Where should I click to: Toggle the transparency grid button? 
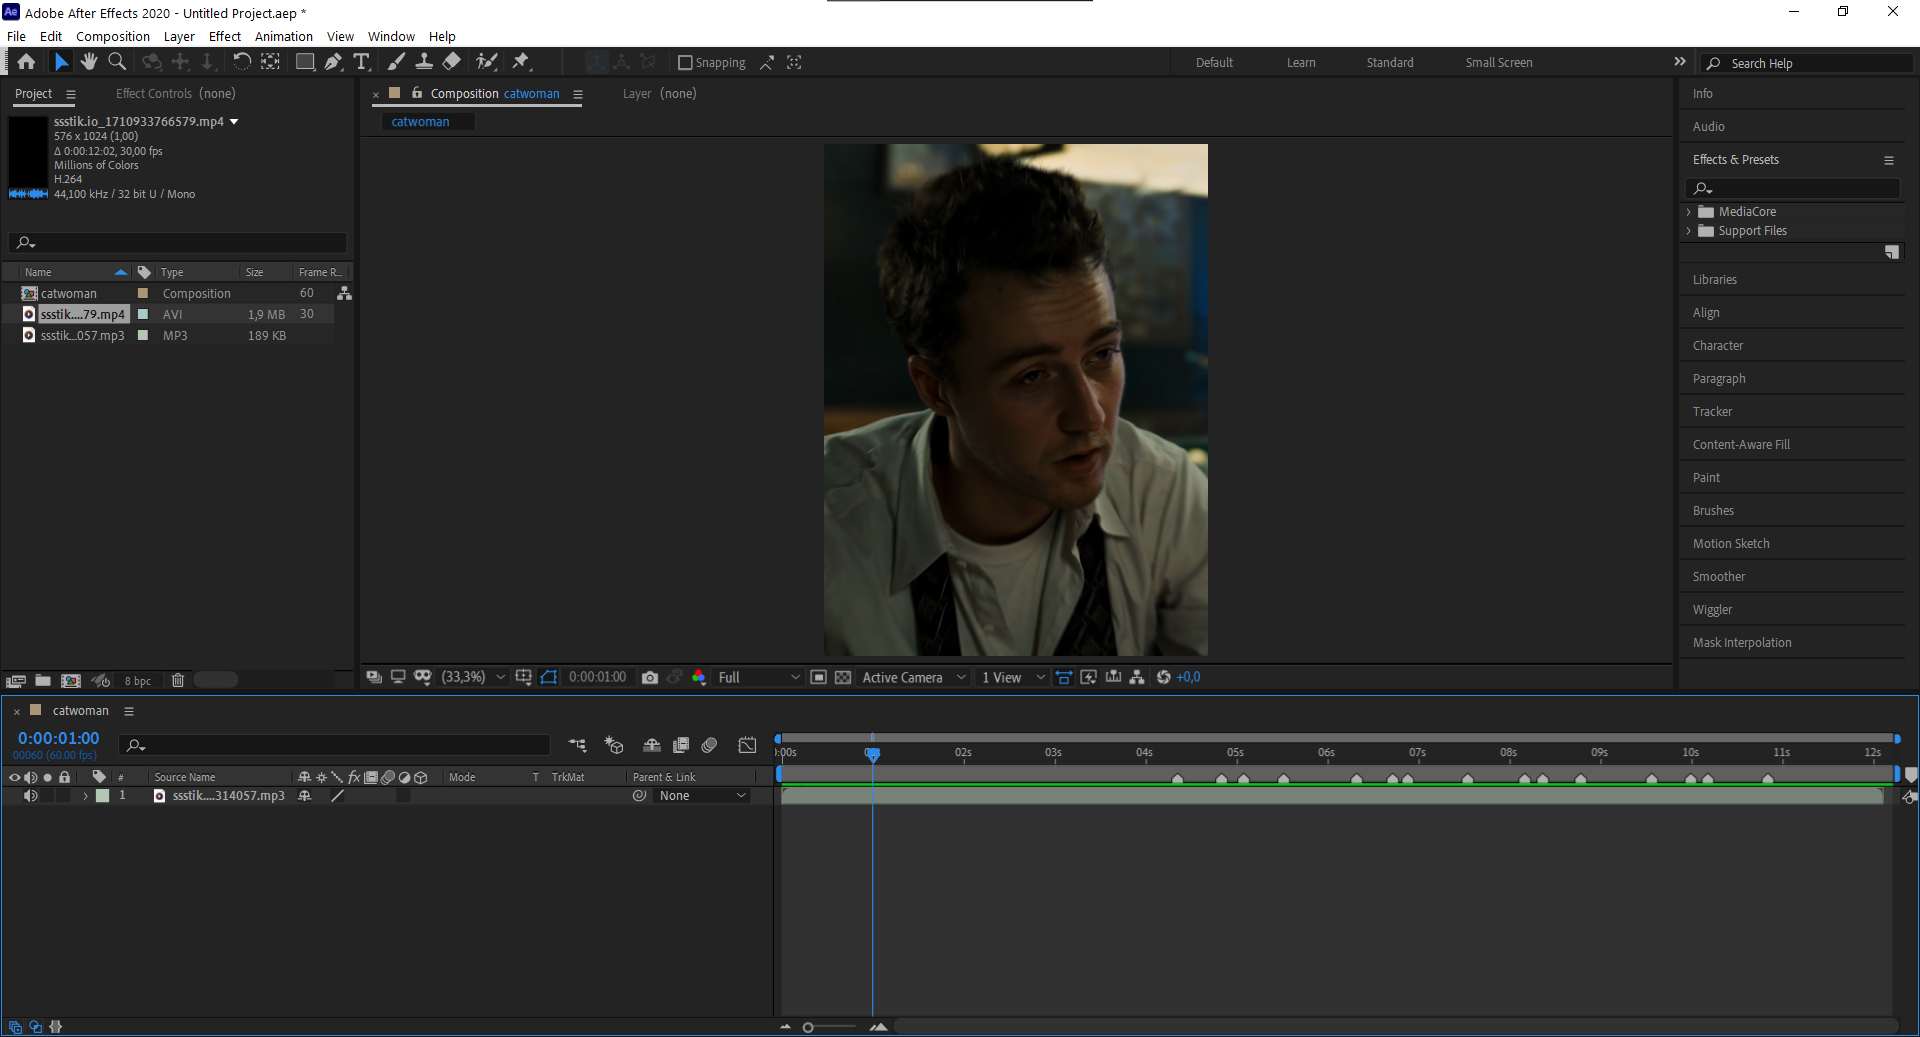click(843, 678)
